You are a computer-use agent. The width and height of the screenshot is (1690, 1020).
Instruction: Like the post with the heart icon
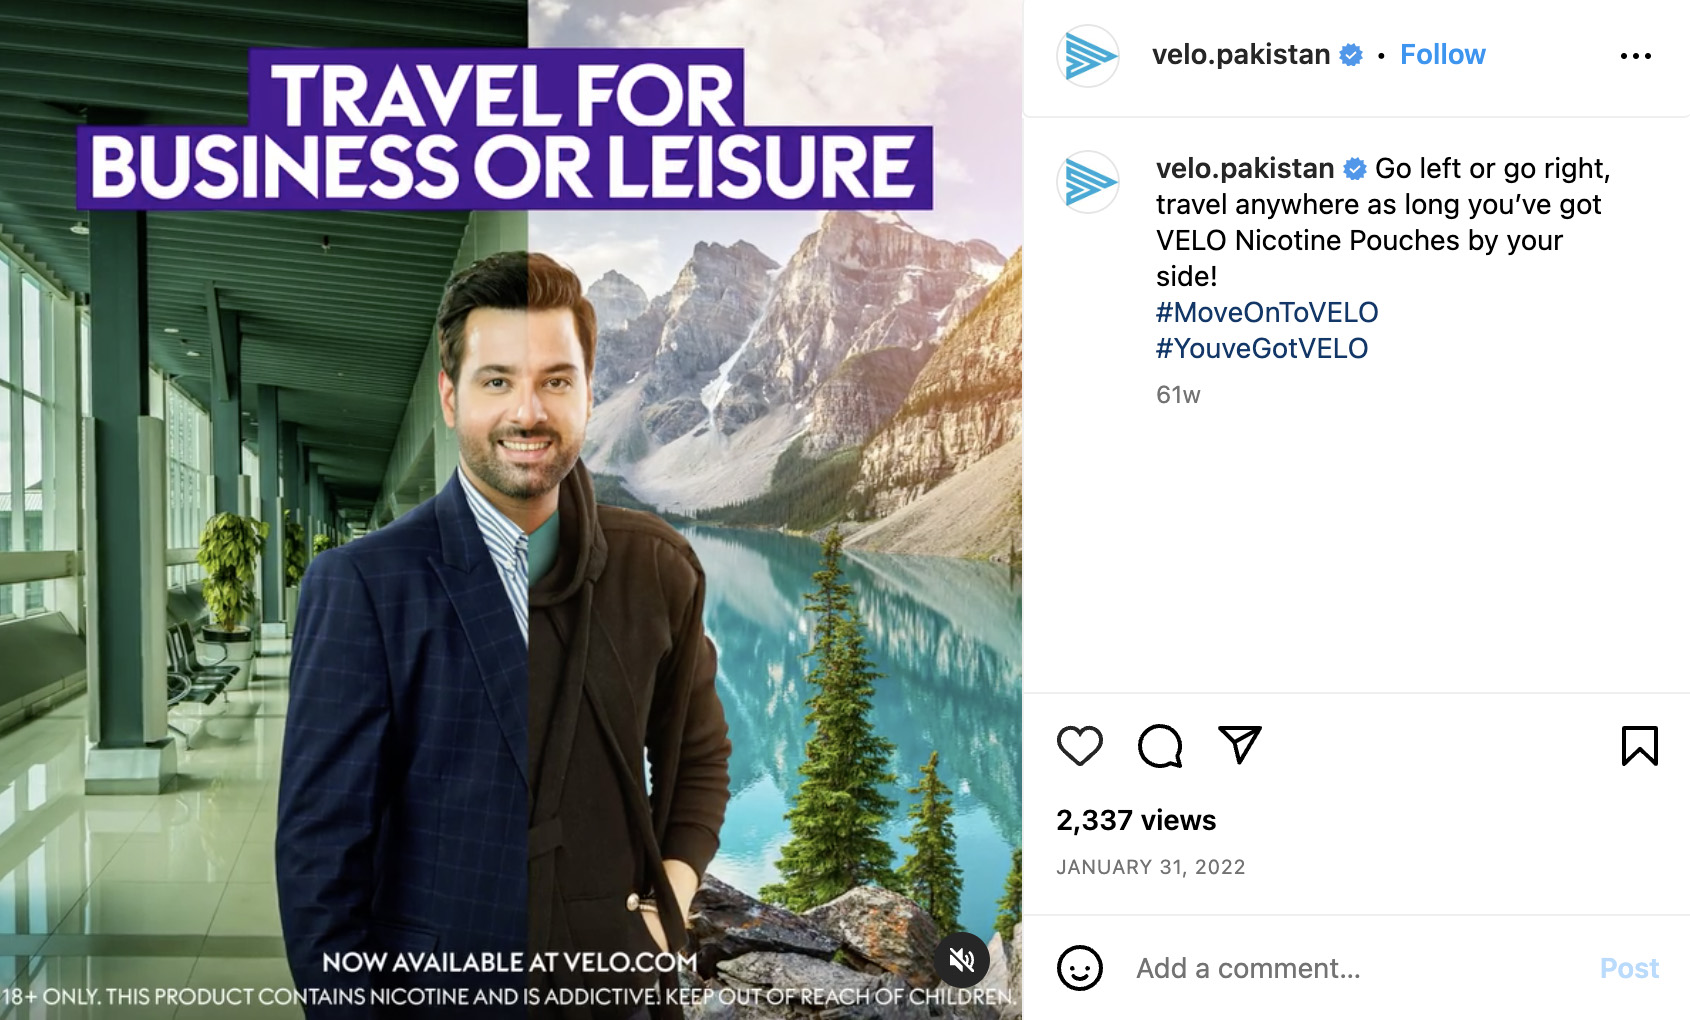point(1079,746)
